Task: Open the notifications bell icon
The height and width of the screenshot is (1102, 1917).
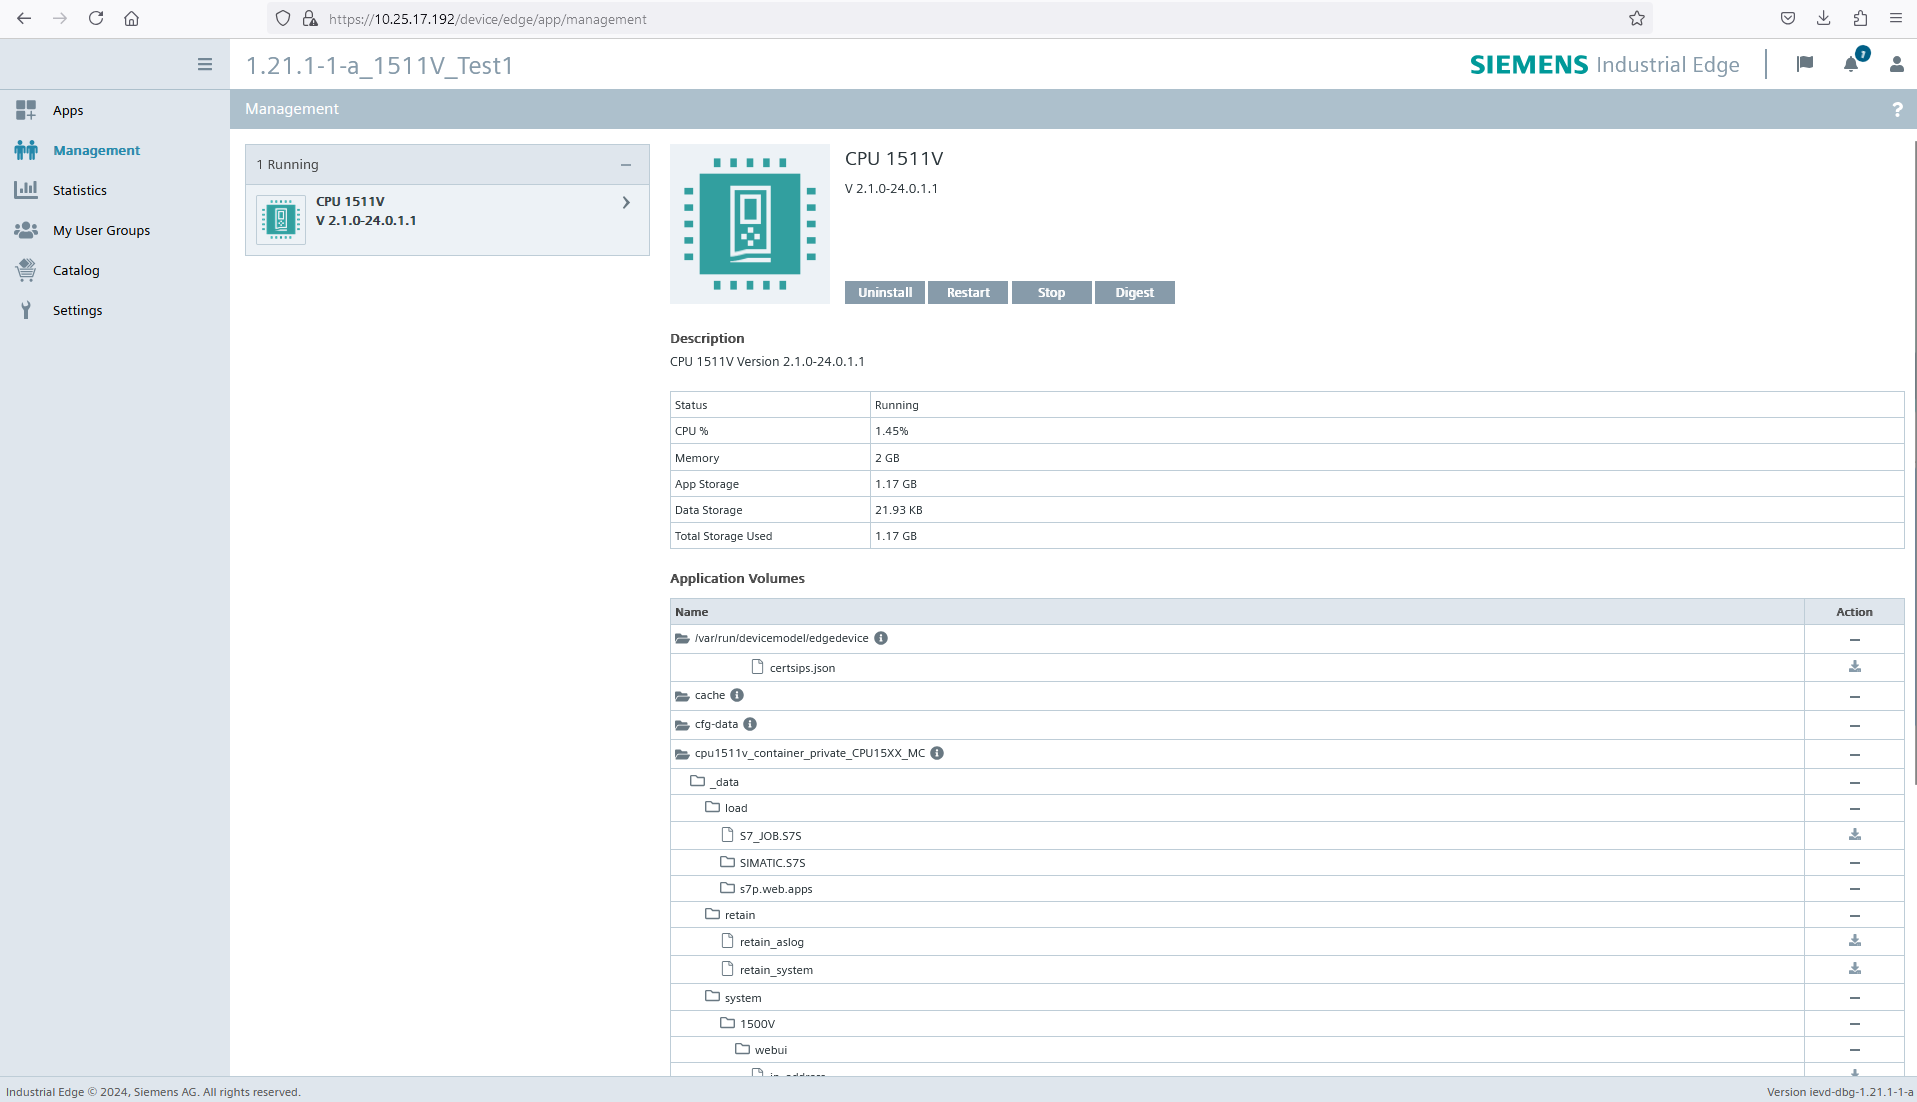Action: [x=1851, y=63]
